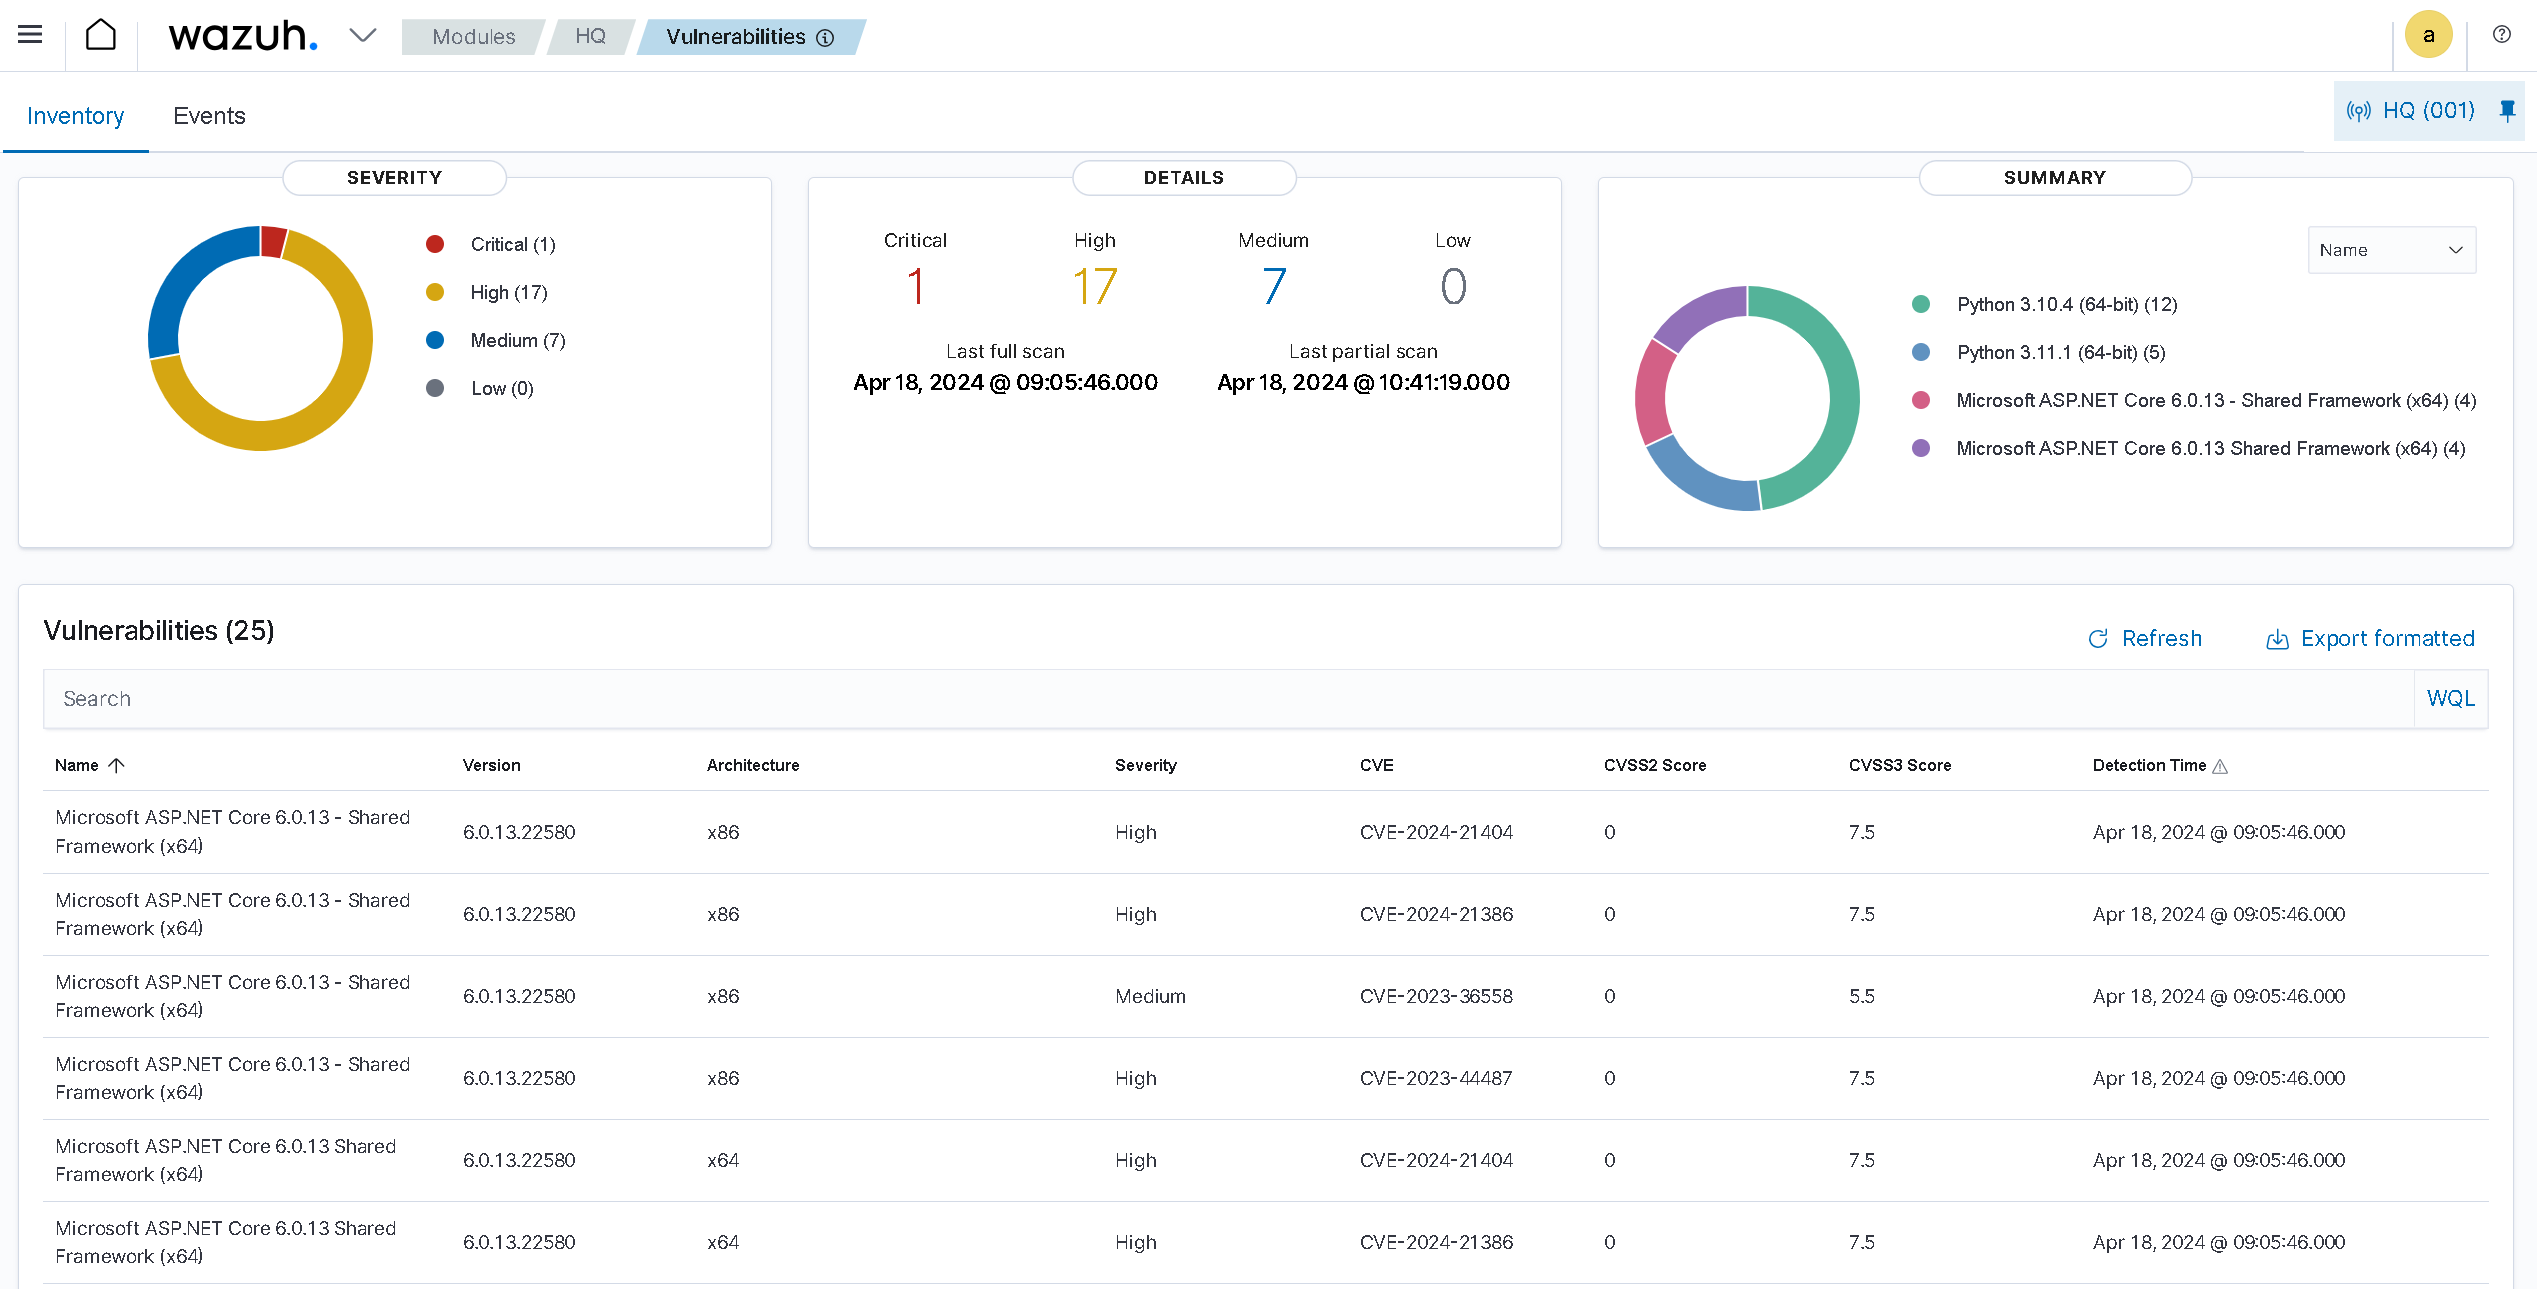
Task: Click the agent signal icon beside HQ (001)
Action: pyautogui.click(x=2359, y=111)
